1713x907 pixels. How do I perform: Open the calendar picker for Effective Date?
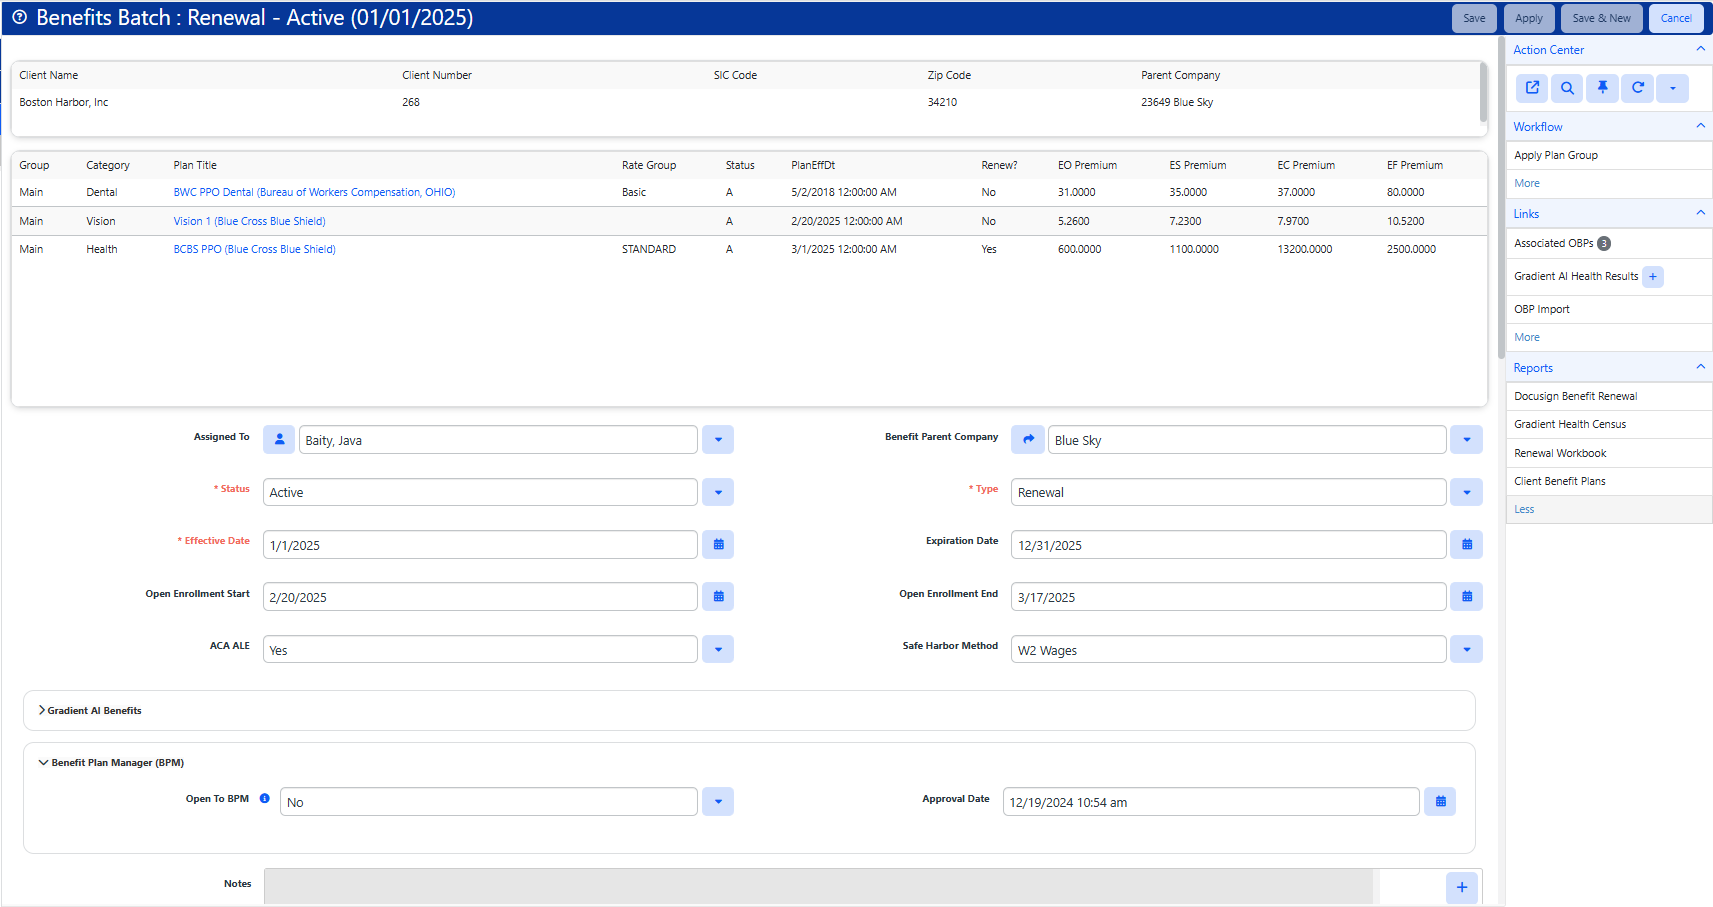tap(717, 544)
